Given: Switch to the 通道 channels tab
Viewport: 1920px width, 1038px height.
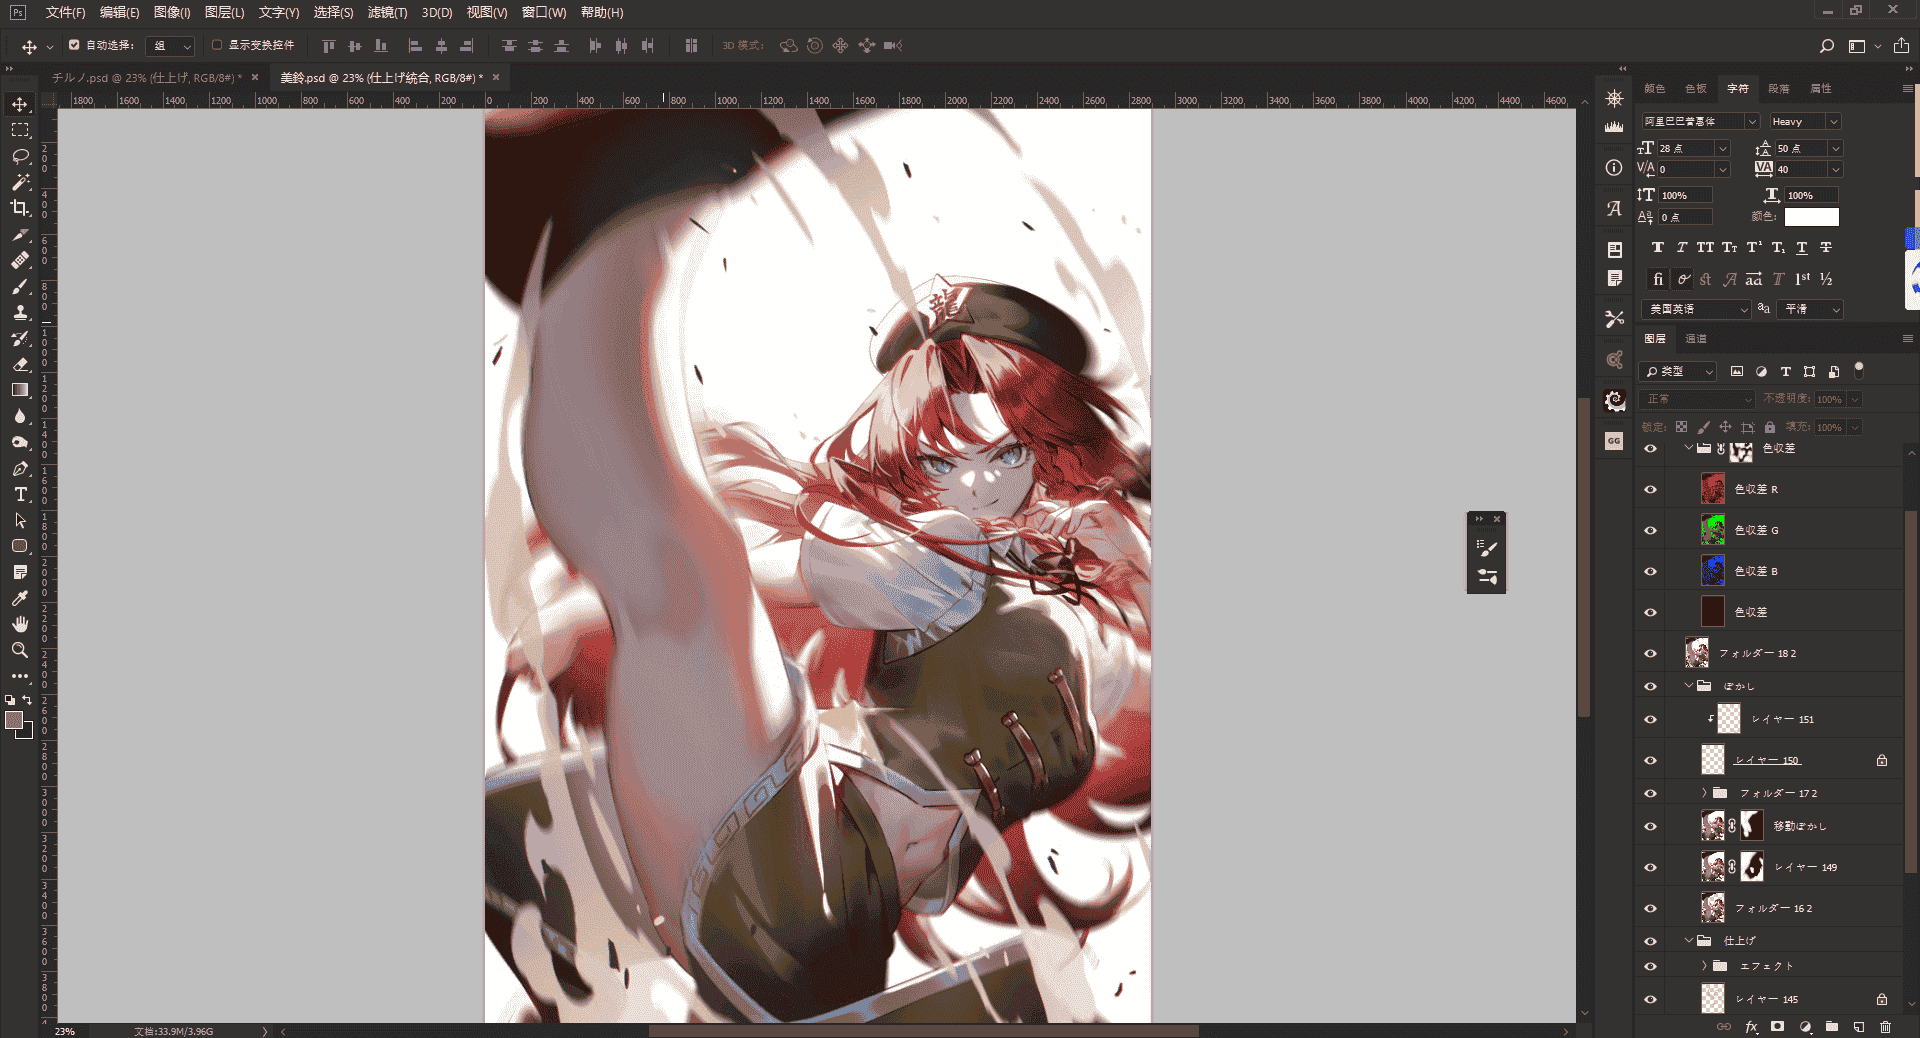Looking at the screenshot, I should pos(1696,339).
